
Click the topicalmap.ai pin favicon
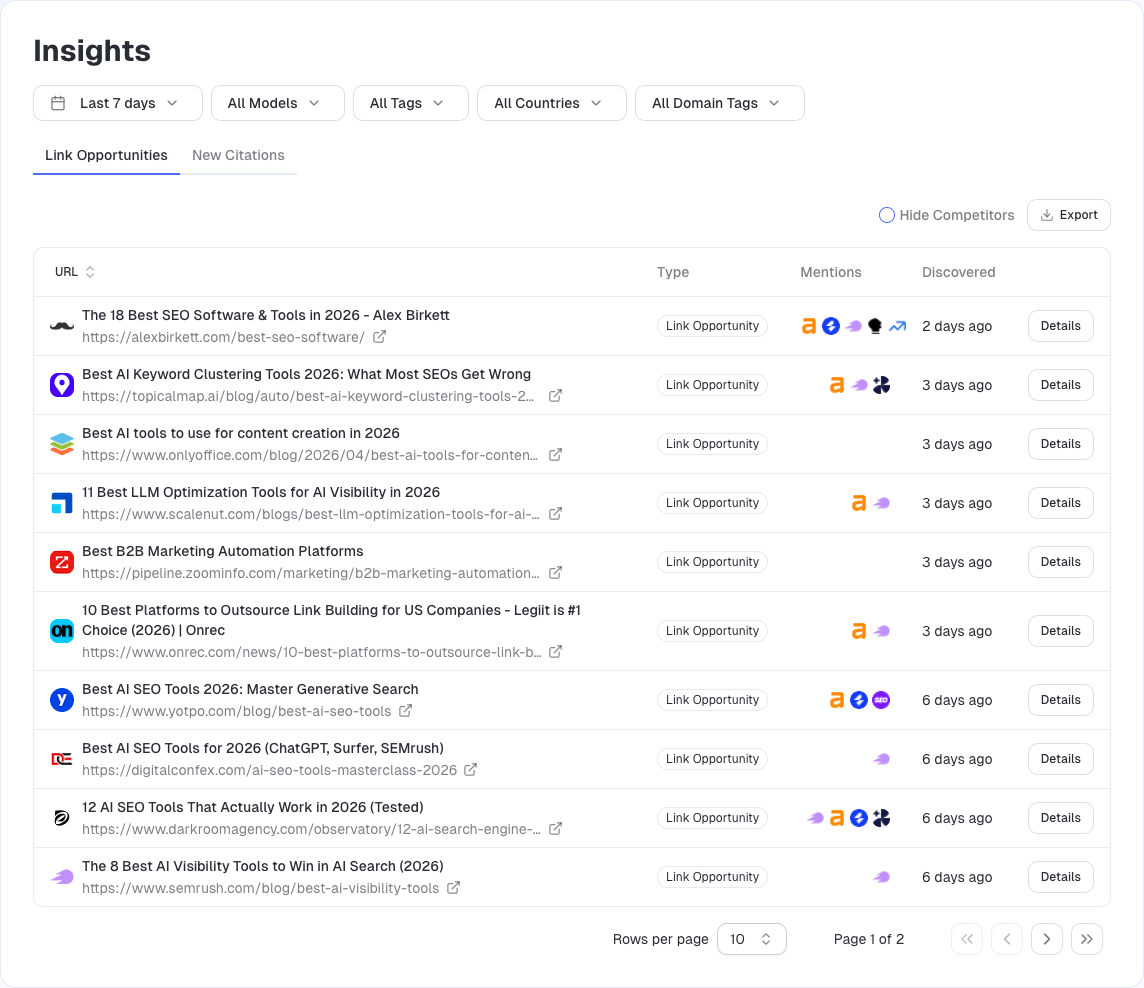62,385
